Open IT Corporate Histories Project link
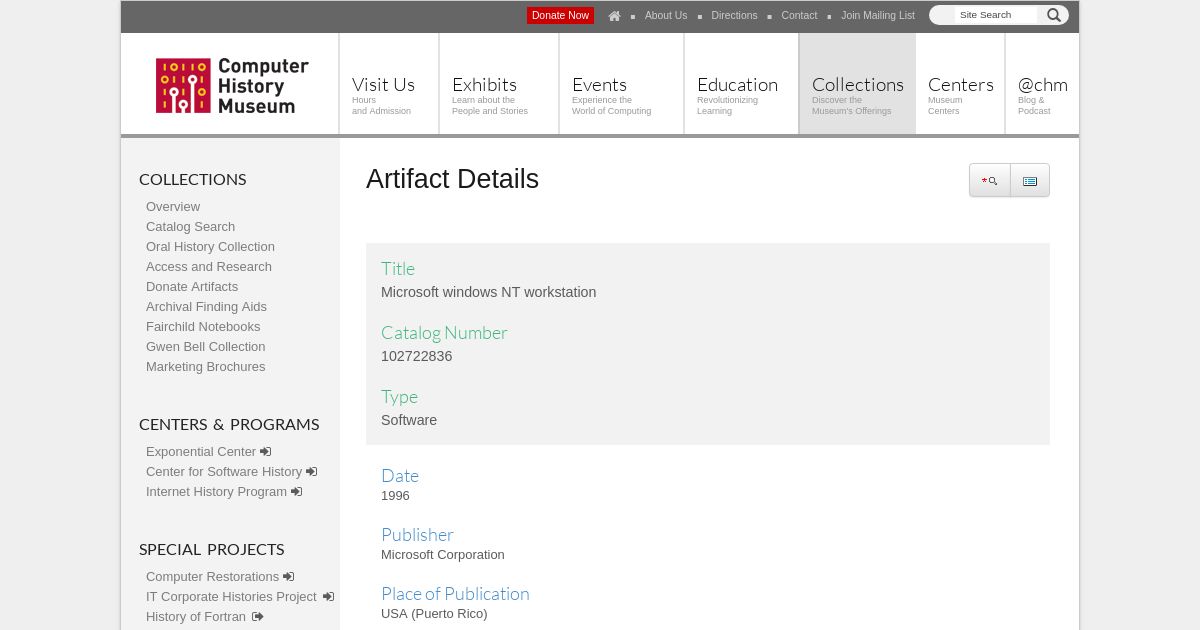The width and height of the screenshot is (1200, 630). pos(231,597)
